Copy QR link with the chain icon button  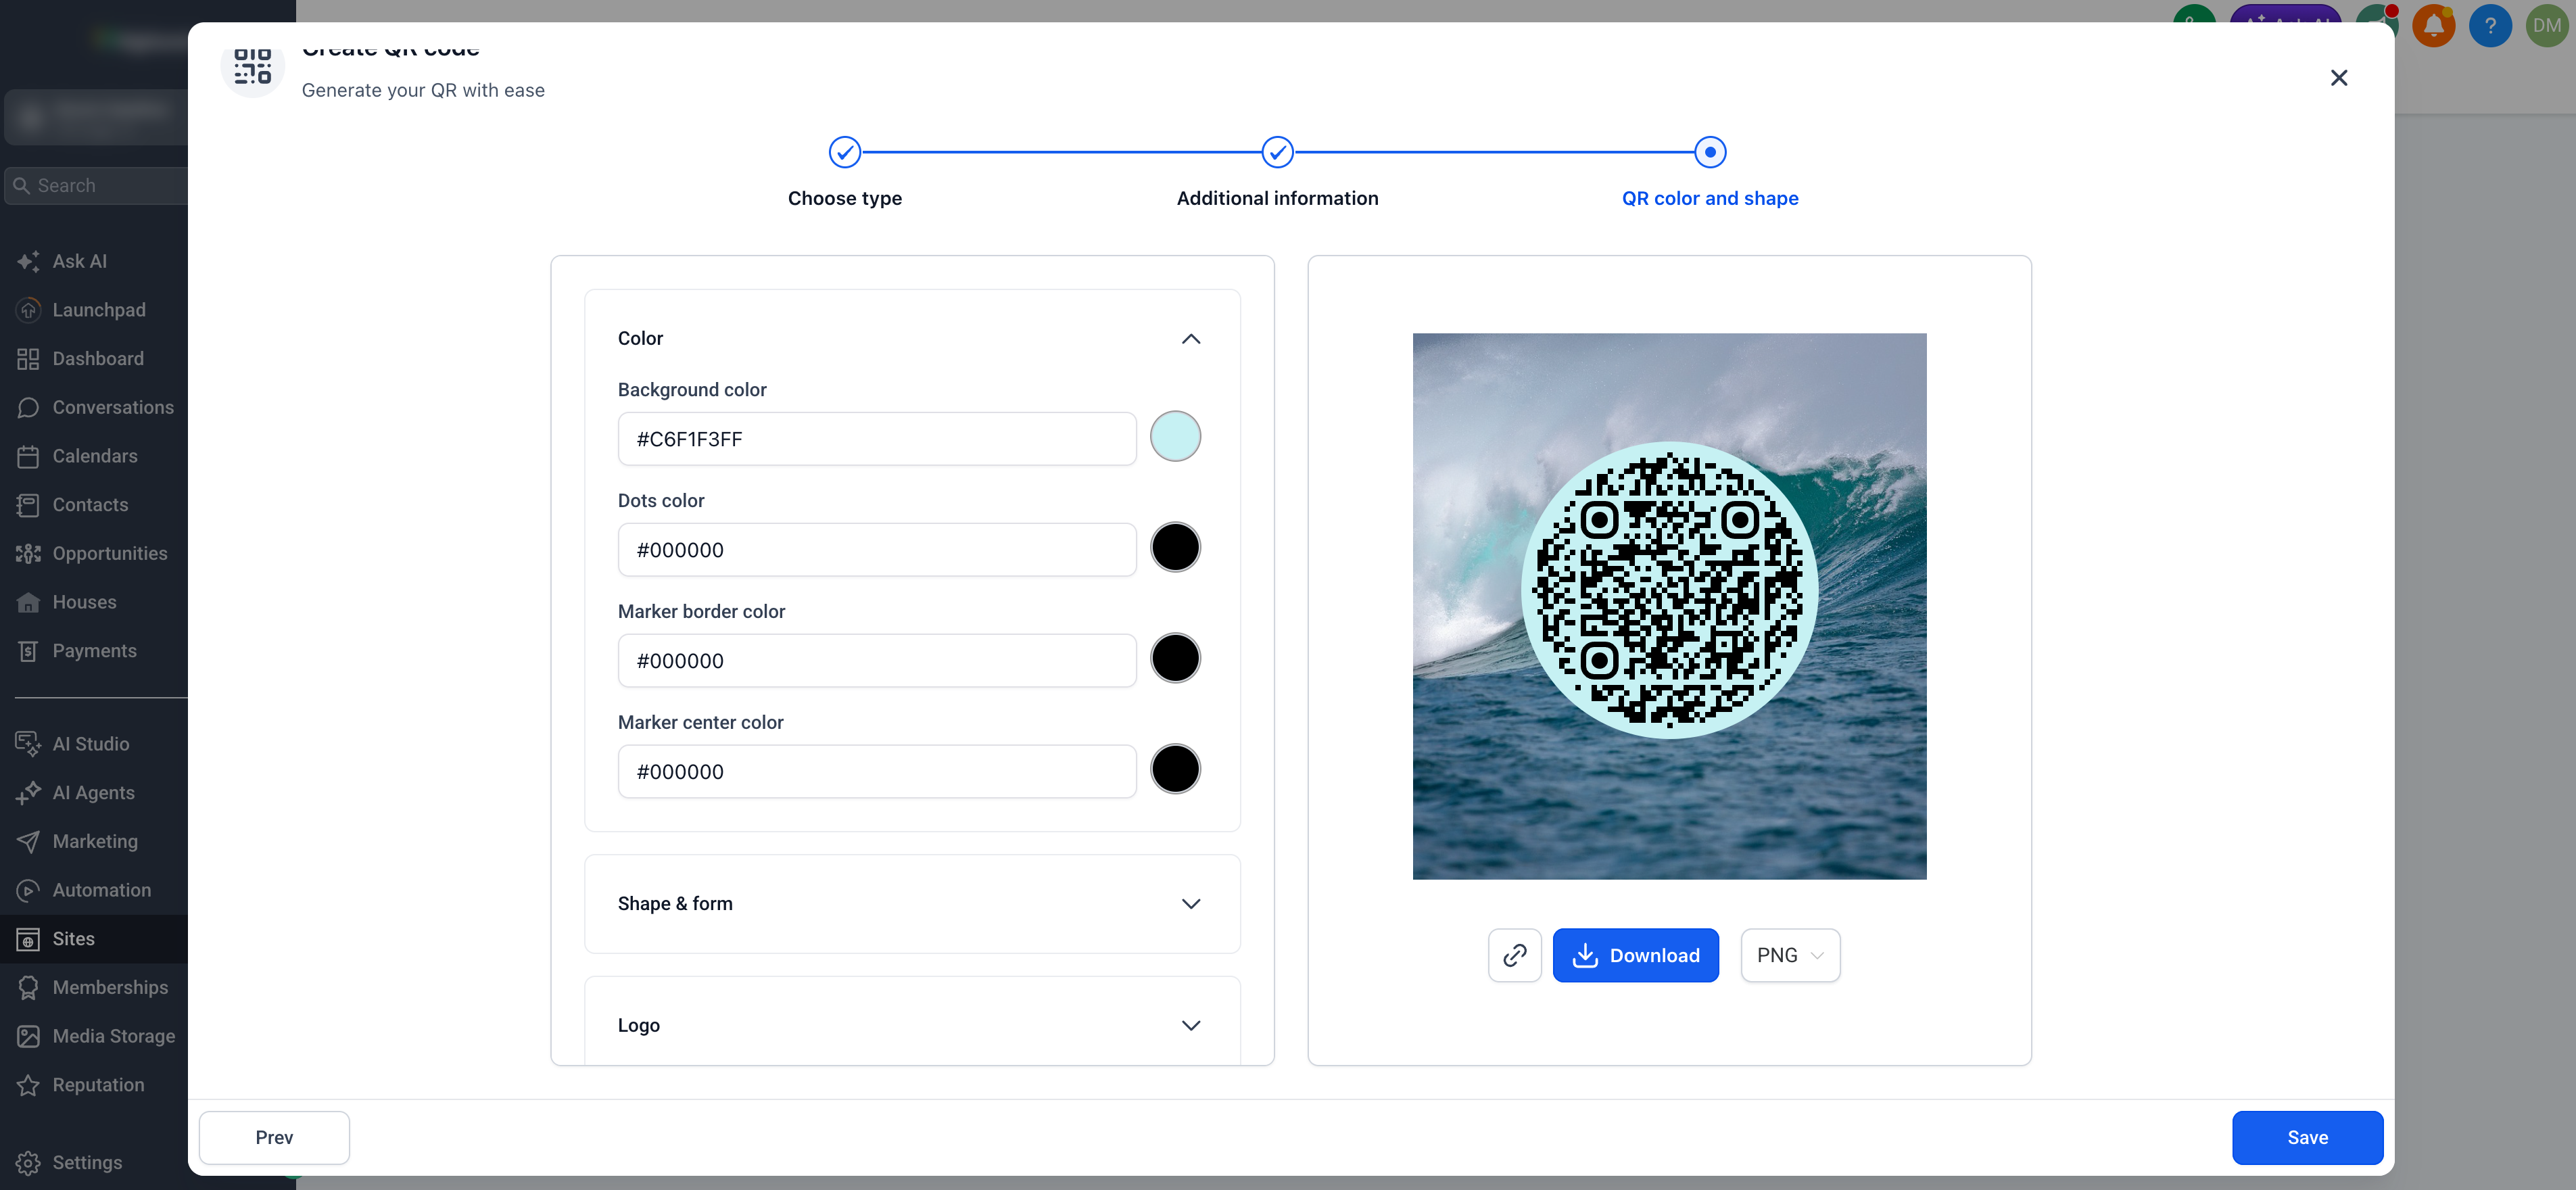(x=1514, y=955)
